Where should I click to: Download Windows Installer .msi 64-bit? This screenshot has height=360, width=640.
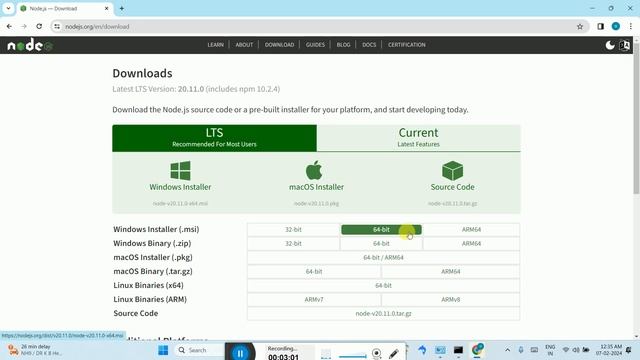(381, 230)
